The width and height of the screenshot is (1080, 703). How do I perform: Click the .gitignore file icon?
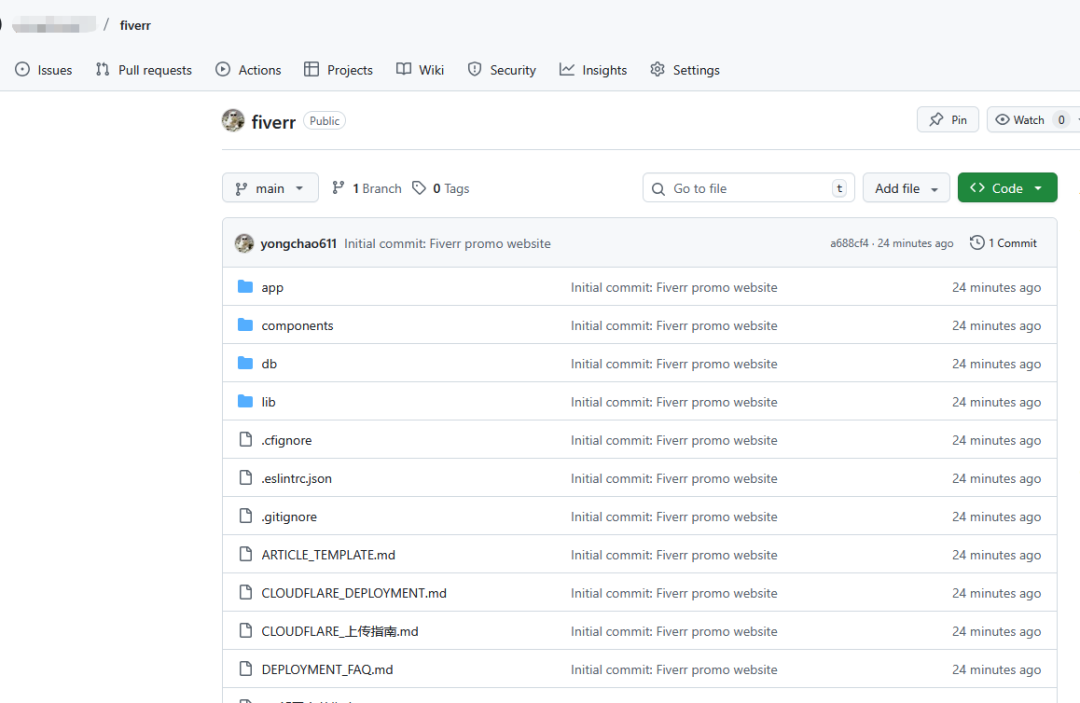coord(245,516)
